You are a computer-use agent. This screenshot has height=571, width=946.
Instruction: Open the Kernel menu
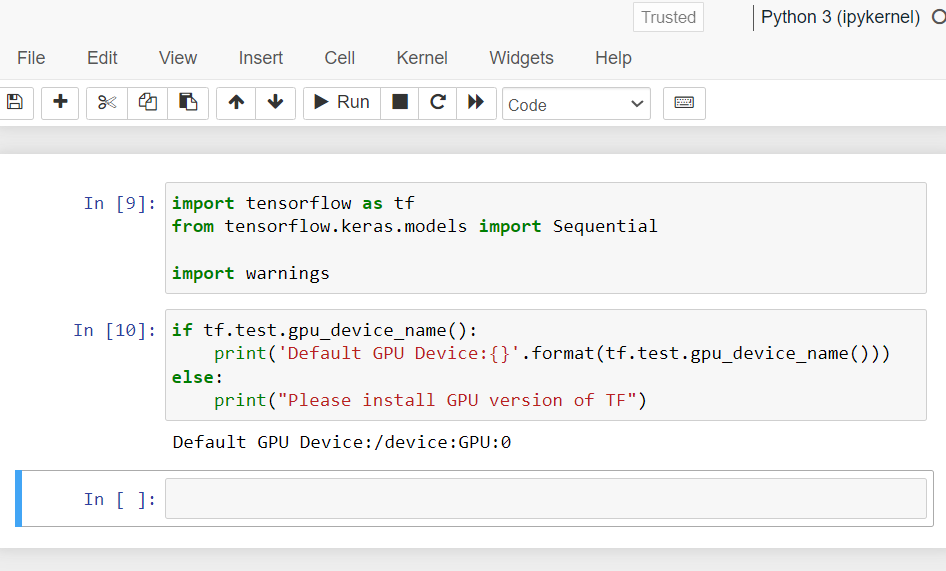[x=422, y=58]
